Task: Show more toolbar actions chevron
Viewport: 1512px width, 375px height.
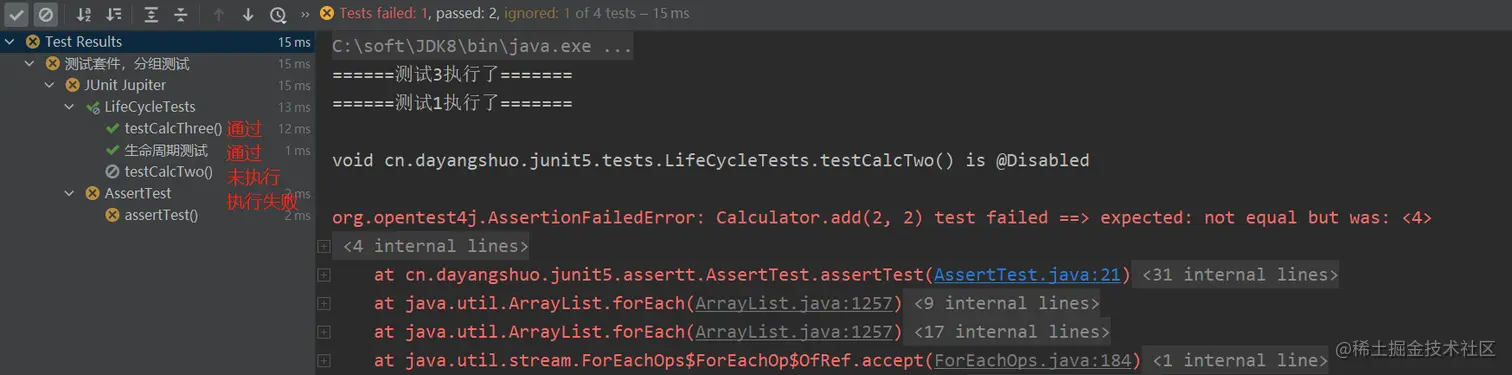Action: pyautogui.click(x=304, y=14)
